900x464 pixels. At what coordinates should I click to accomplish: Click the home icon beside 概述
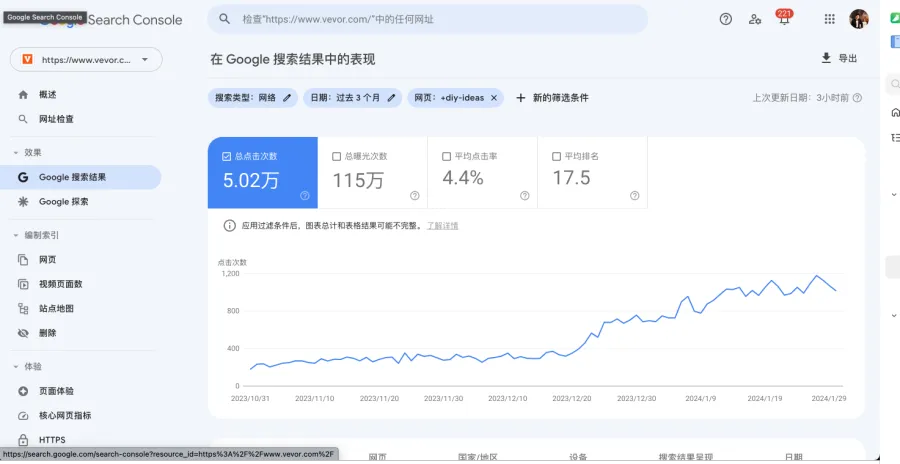[23, 95]
